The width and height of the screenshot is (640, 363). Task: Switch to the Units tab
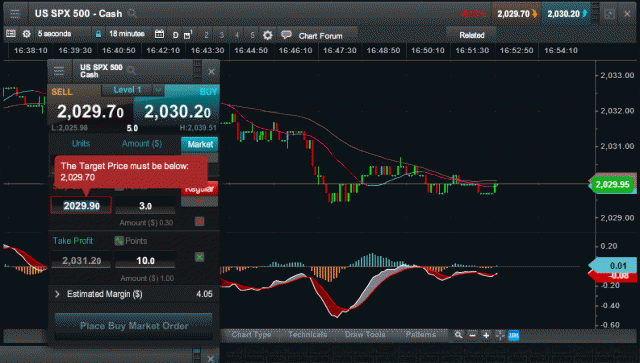tap(81, 143)
